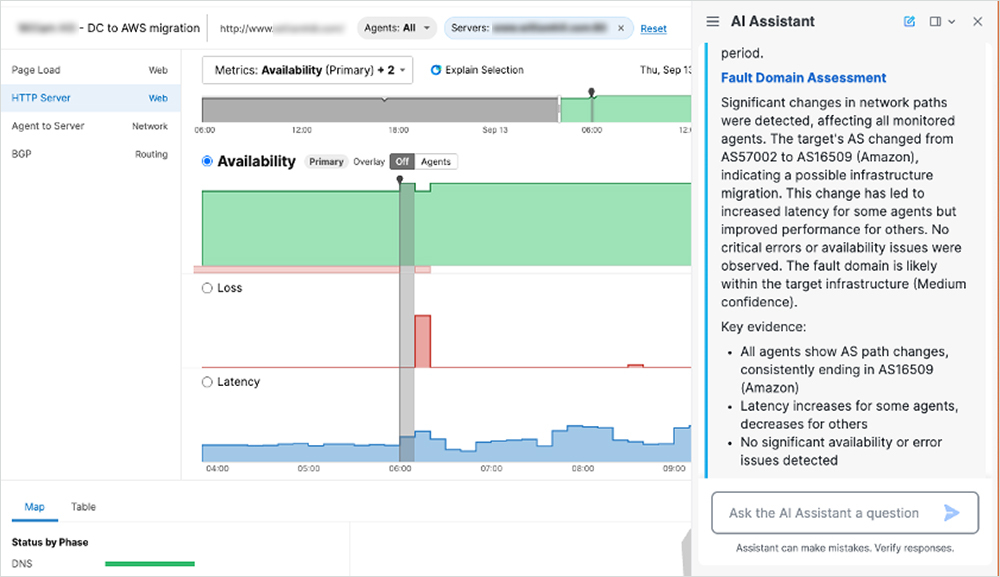Start a new AI Assistant conversation

pyautogui.click(x=908, y=20)
